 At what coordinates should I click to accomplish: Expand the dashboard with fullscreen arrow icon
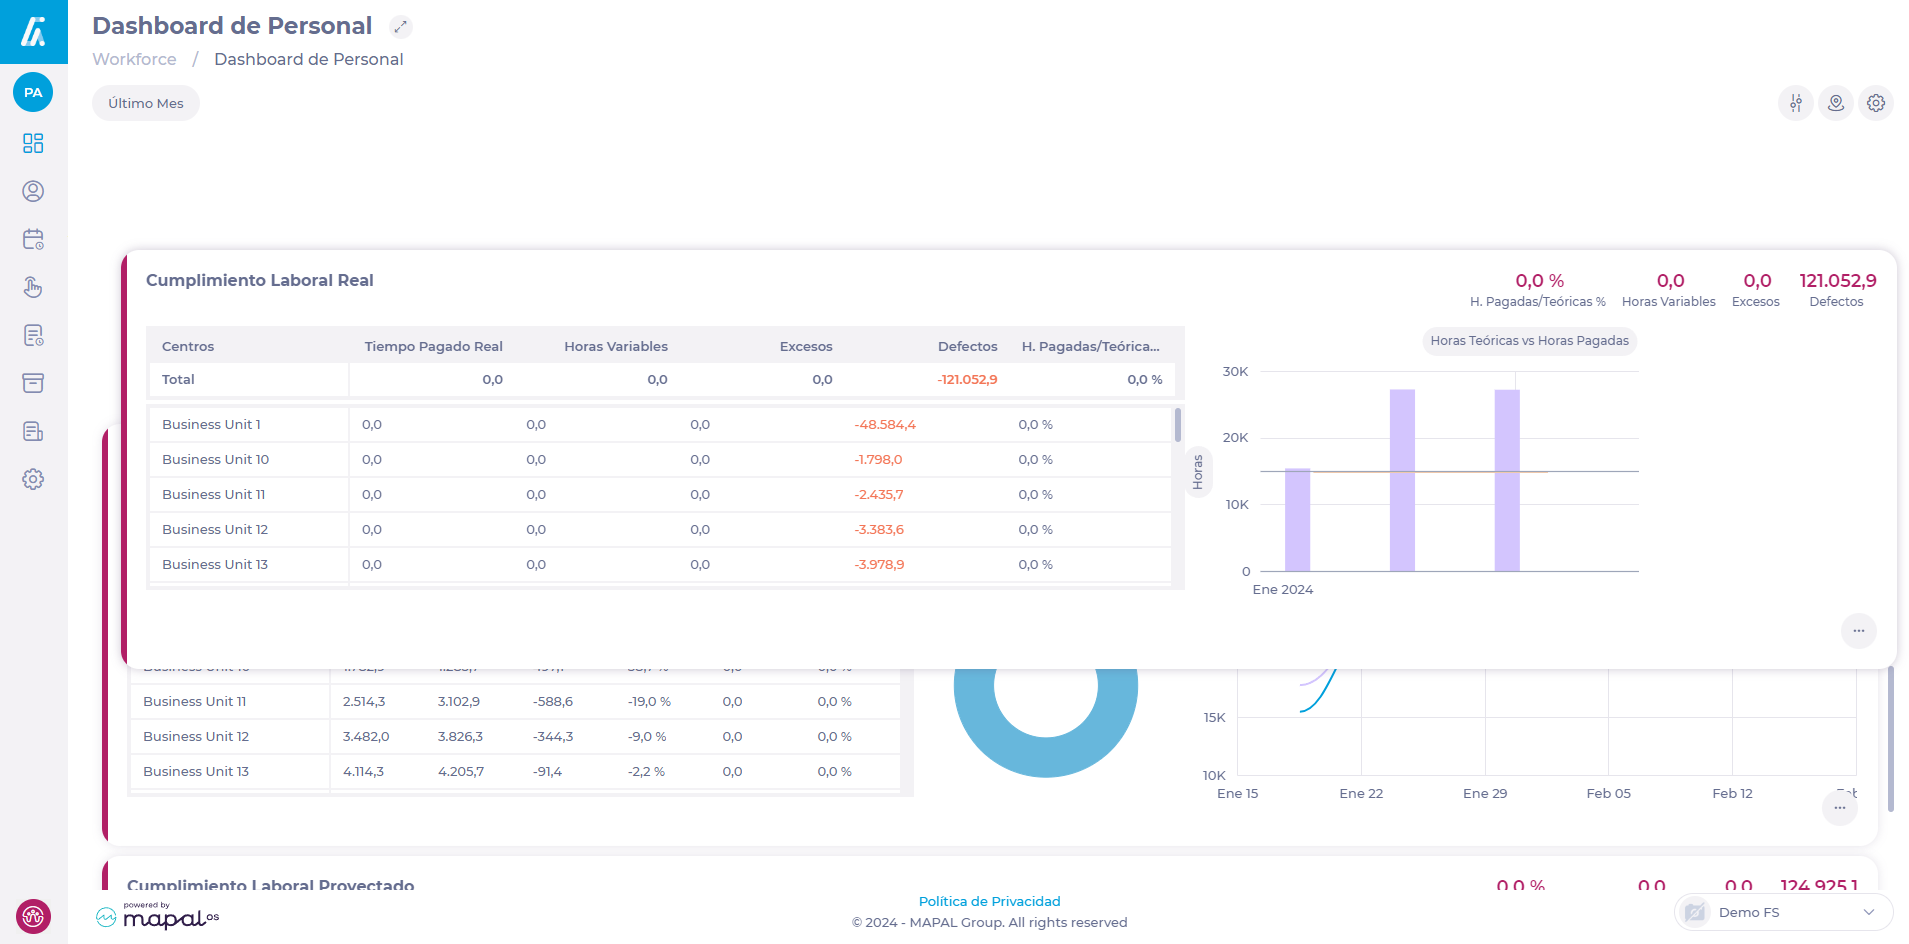pyautogui.click(x=400, y=27)
